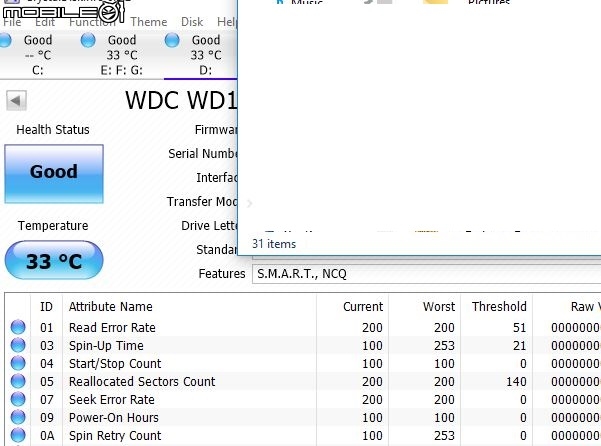Viewport: 601px width, 446px height.
Task: Select the Read Error Rate attribute name
Action: tap(112, 328)
